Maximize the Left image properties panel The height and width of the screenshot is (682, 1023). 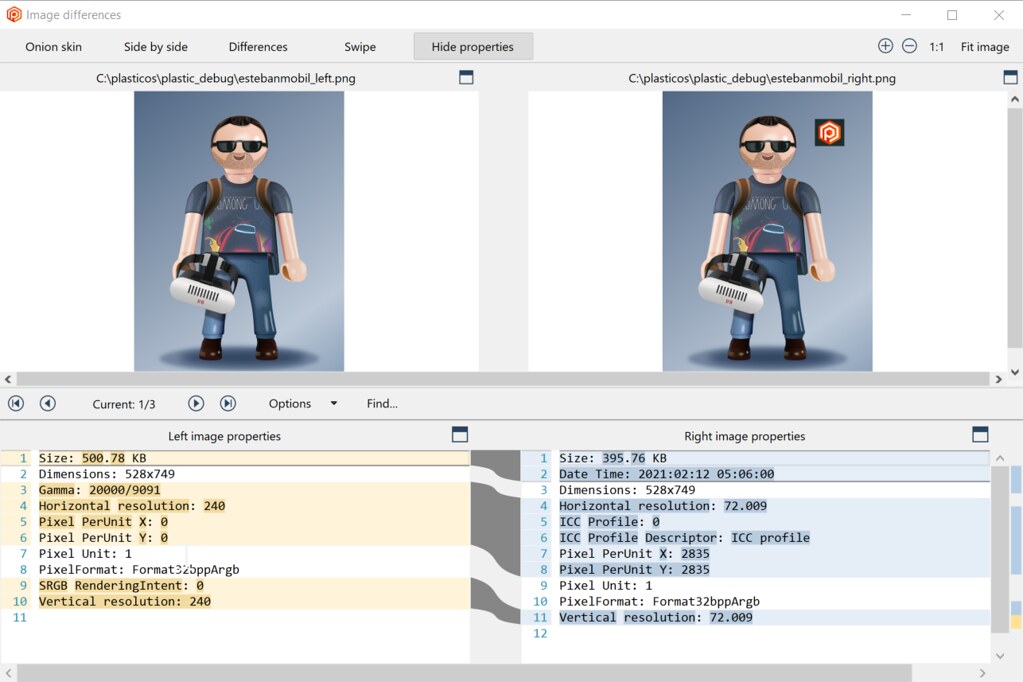tap(459, 434)
